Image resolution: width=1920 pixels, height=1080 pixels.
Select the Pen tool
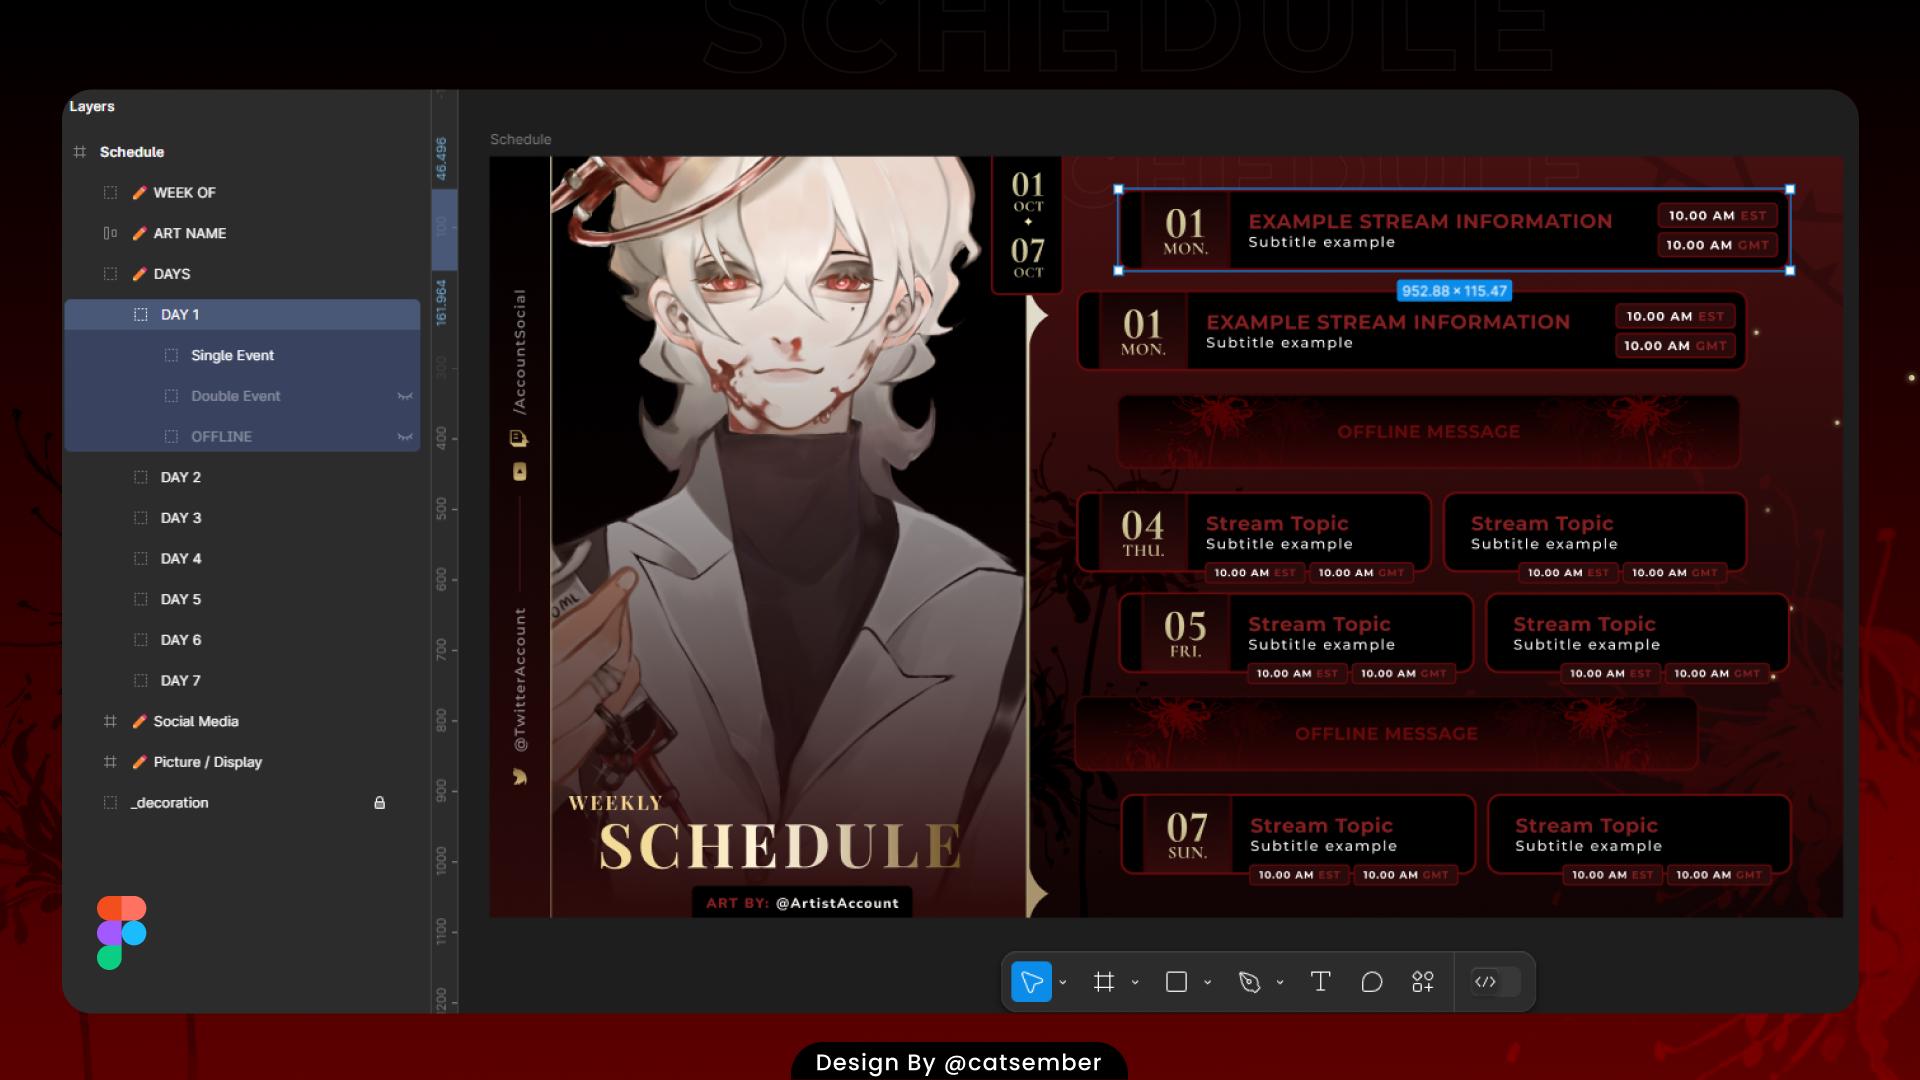pyautogui.click(x=1249, y=982)
